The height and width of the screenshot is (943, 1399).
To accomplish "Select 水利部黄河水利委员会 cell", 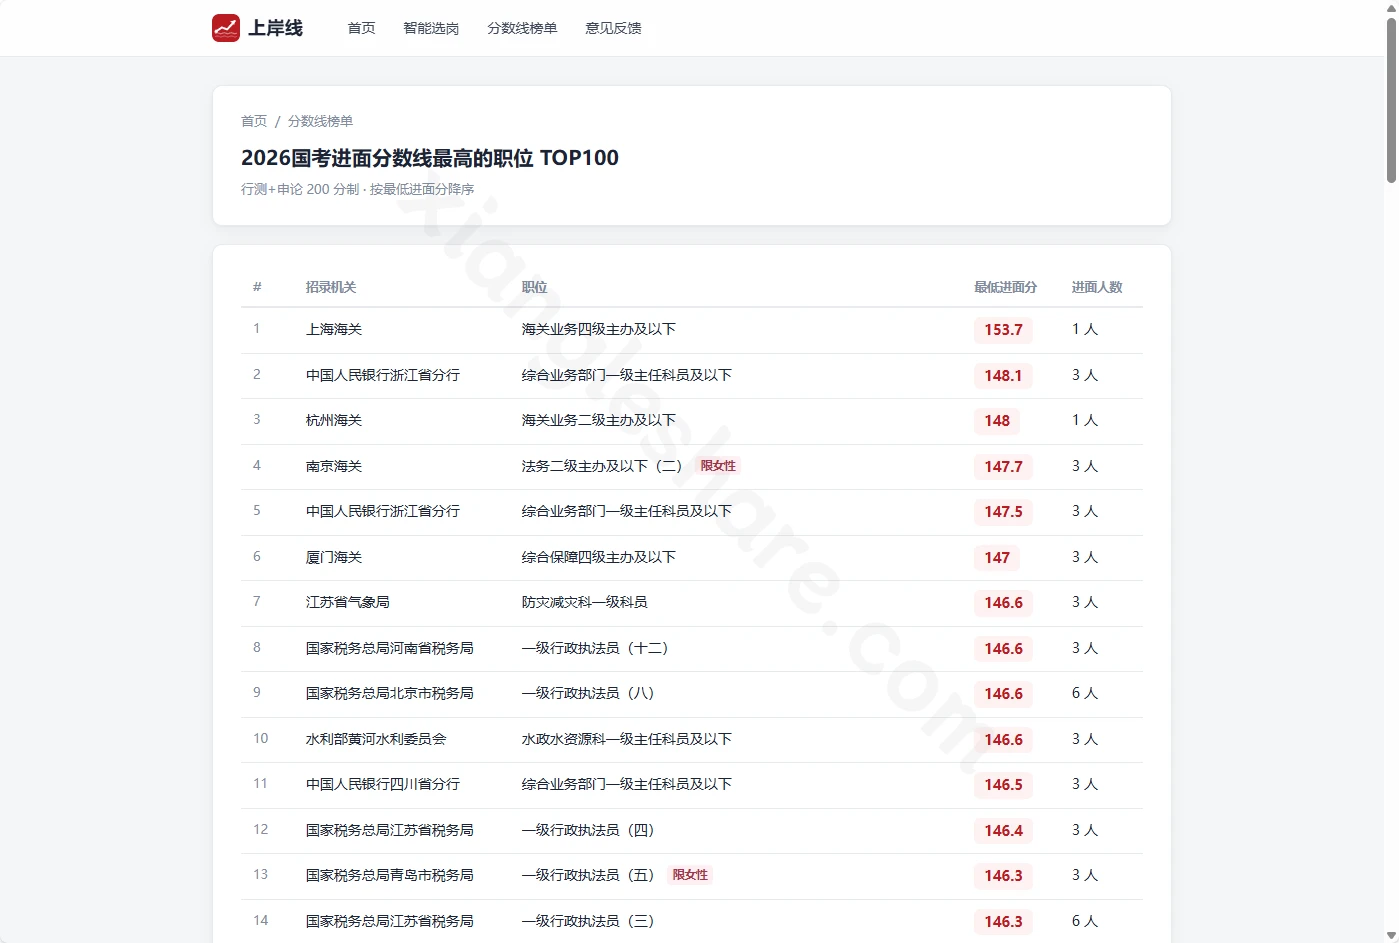I will pos(376,739).
